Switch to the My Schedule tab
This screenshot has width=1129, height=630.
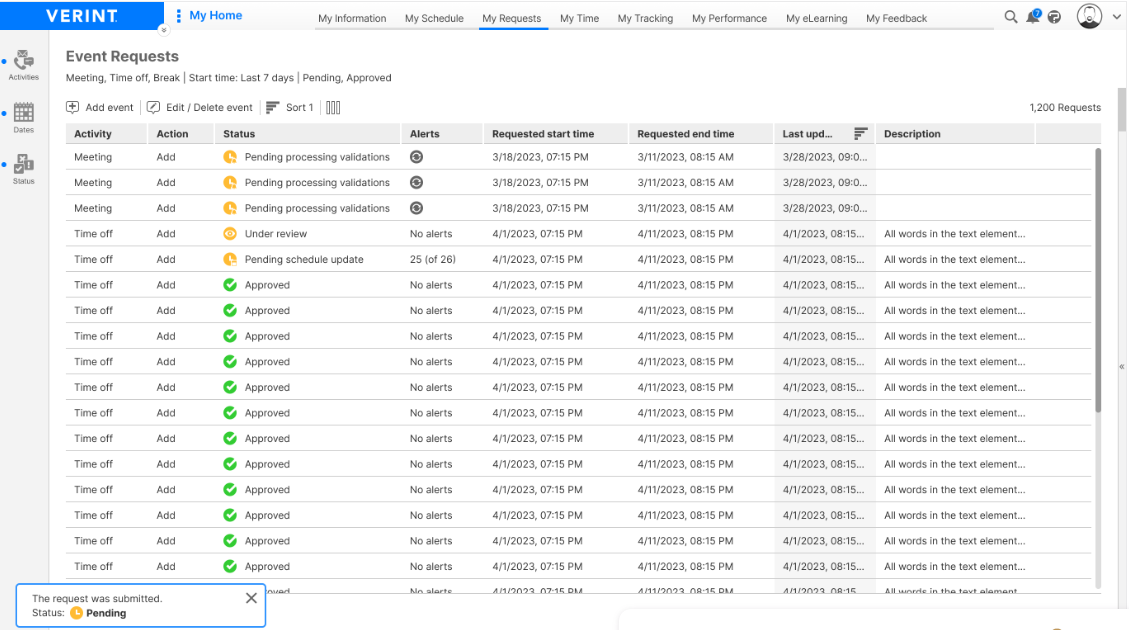pyautogui.click(x=434, y=18)
